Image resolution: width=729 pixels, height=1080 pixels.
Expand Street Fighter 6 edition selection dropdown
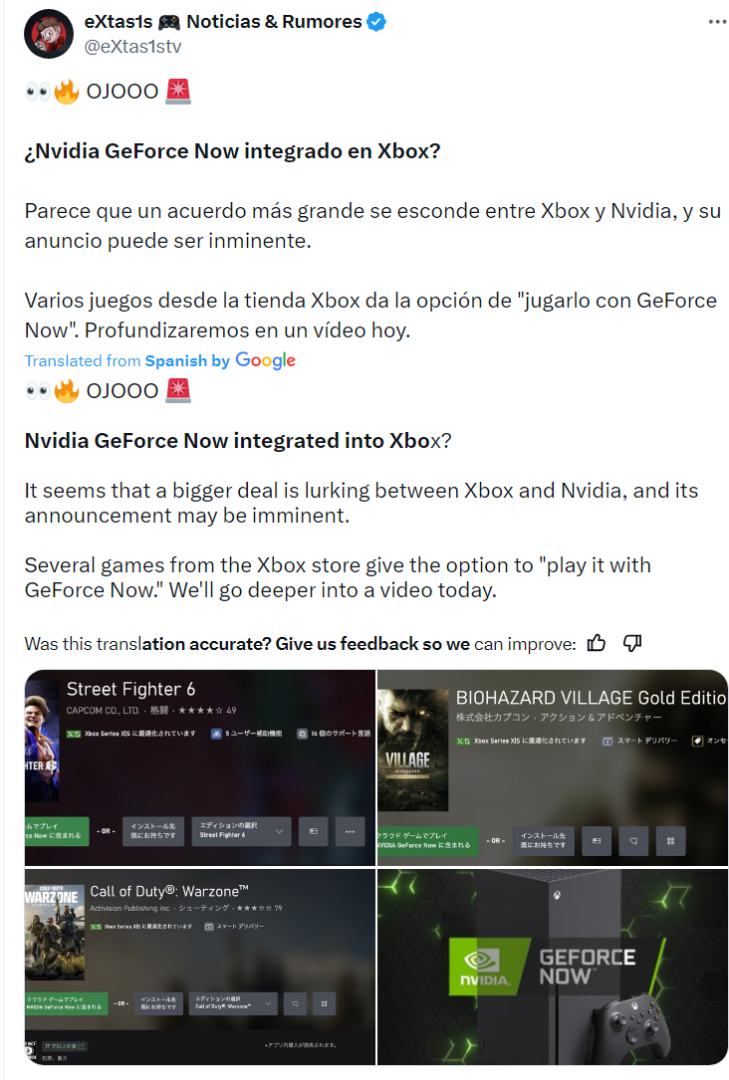point(240,831)
